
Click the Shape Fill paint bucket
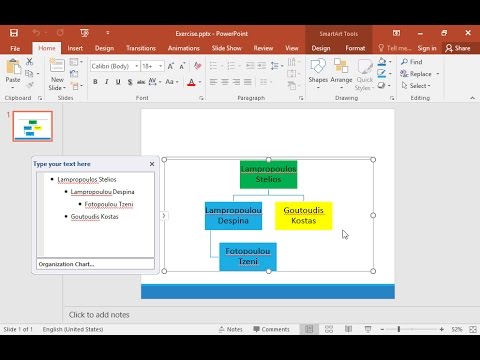tap(382, 62)
